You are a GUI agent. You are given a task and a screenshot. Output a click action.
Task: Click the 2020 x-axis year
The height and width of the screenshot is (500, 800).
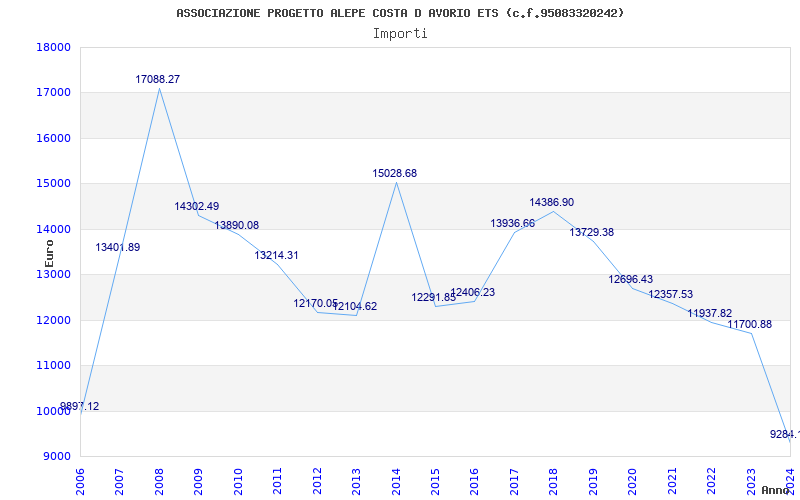tap(633, 482)
